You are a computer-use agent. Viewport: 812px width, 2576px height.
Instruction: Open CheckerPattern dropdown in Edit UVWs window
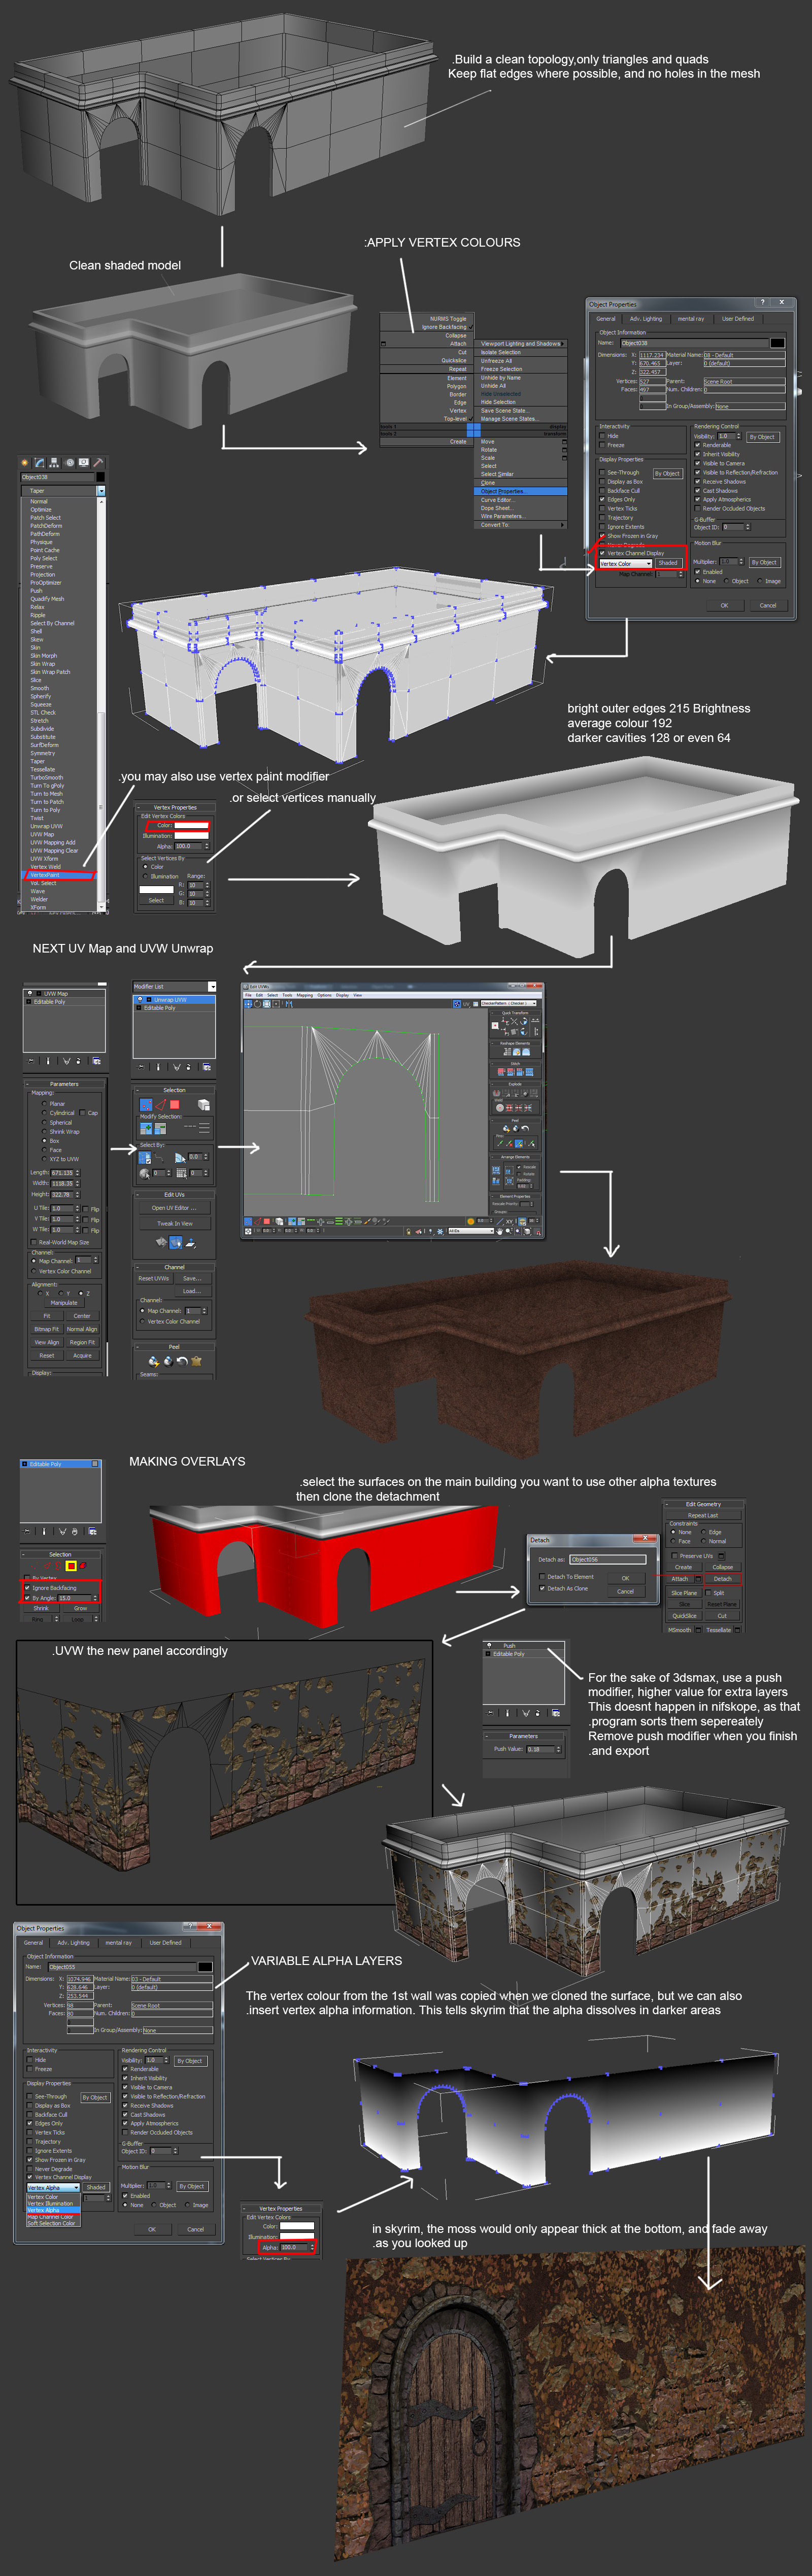click(508, 1003)
